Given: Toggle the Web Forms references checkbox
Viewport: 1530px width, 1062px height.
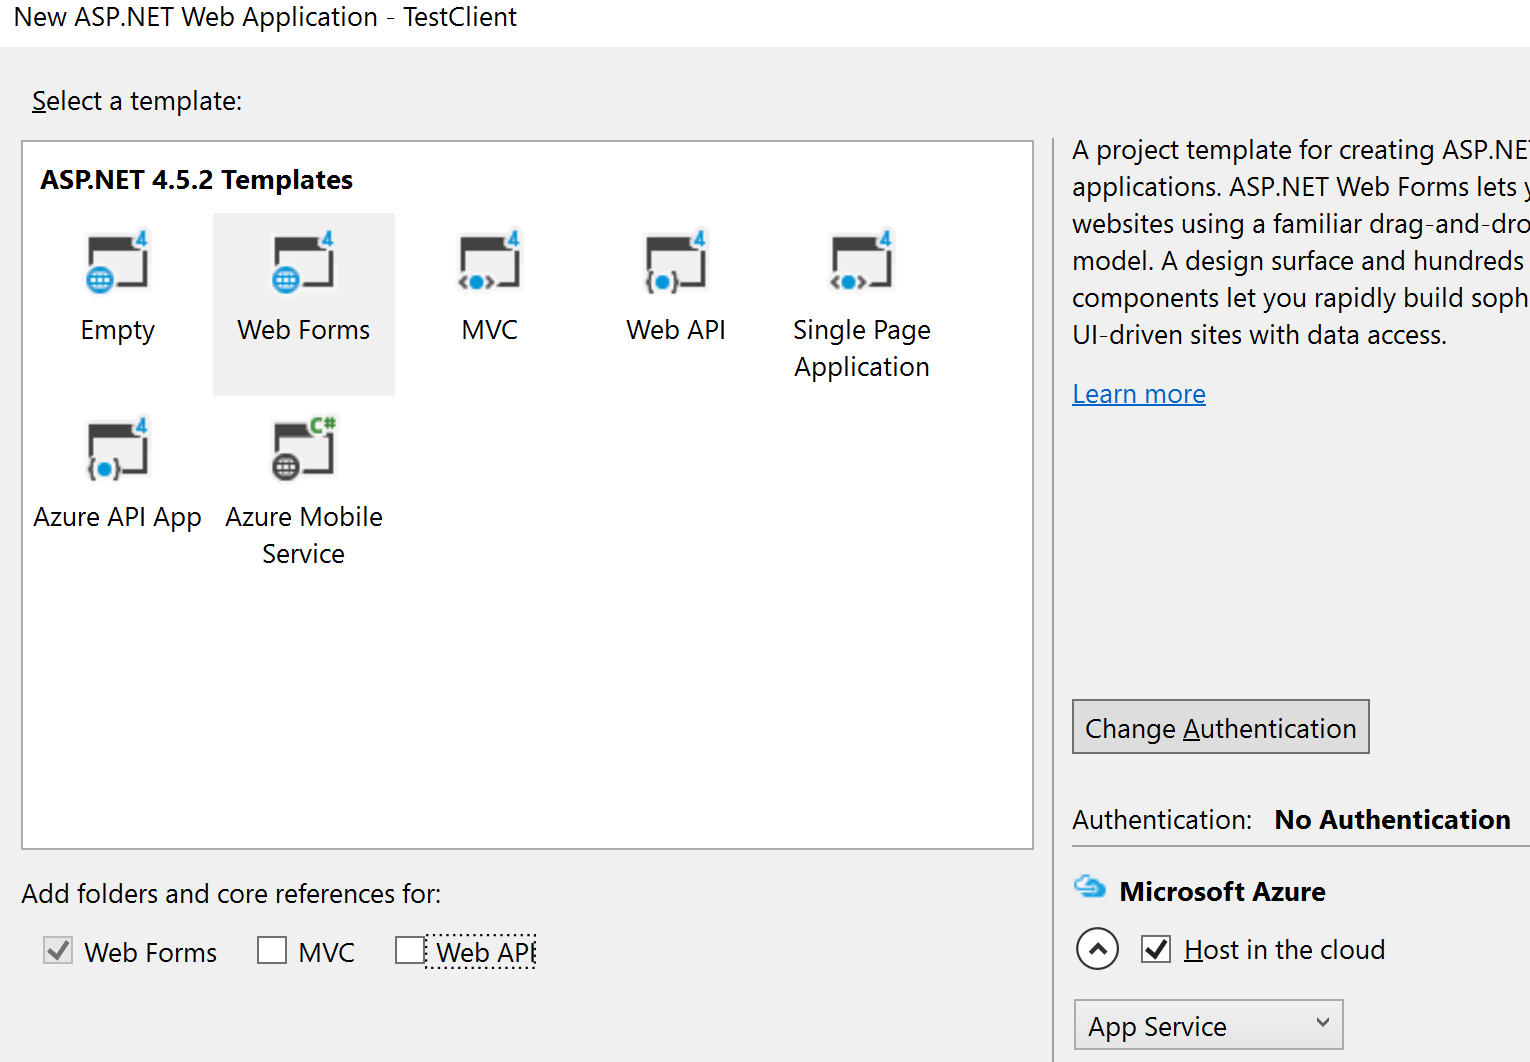Looking at the screenshot, I should point(58,950).
